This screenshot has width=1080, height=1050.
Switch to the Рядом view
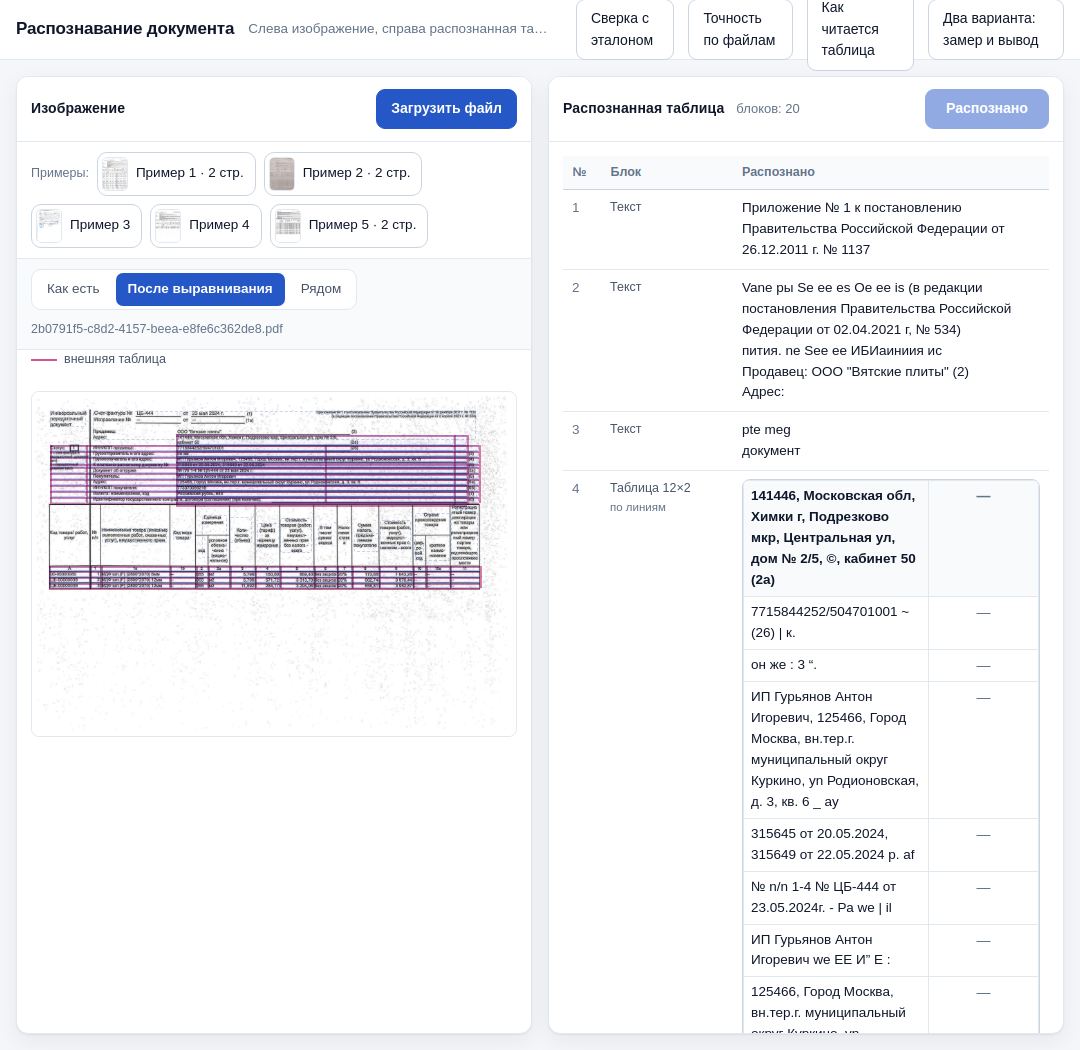(321, 289)
